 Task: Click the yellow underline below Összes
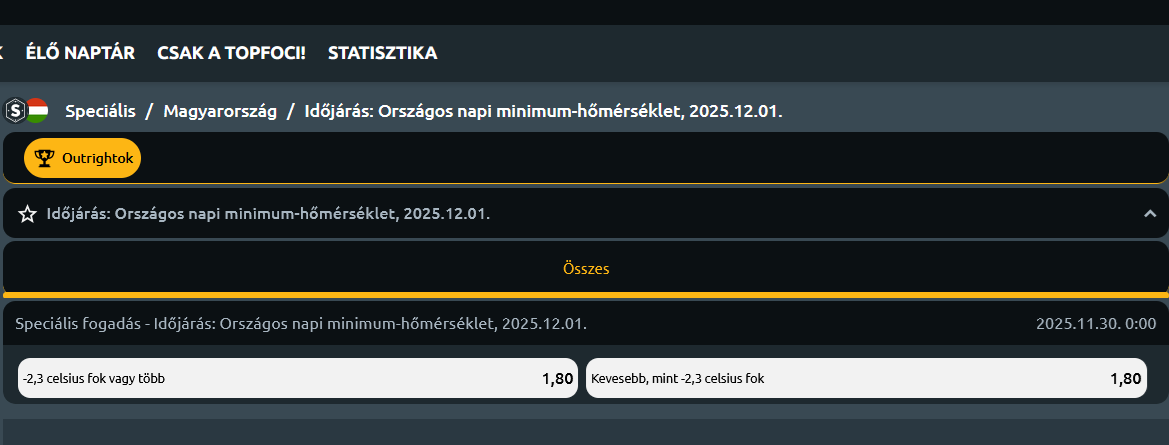tap(586, 294)
